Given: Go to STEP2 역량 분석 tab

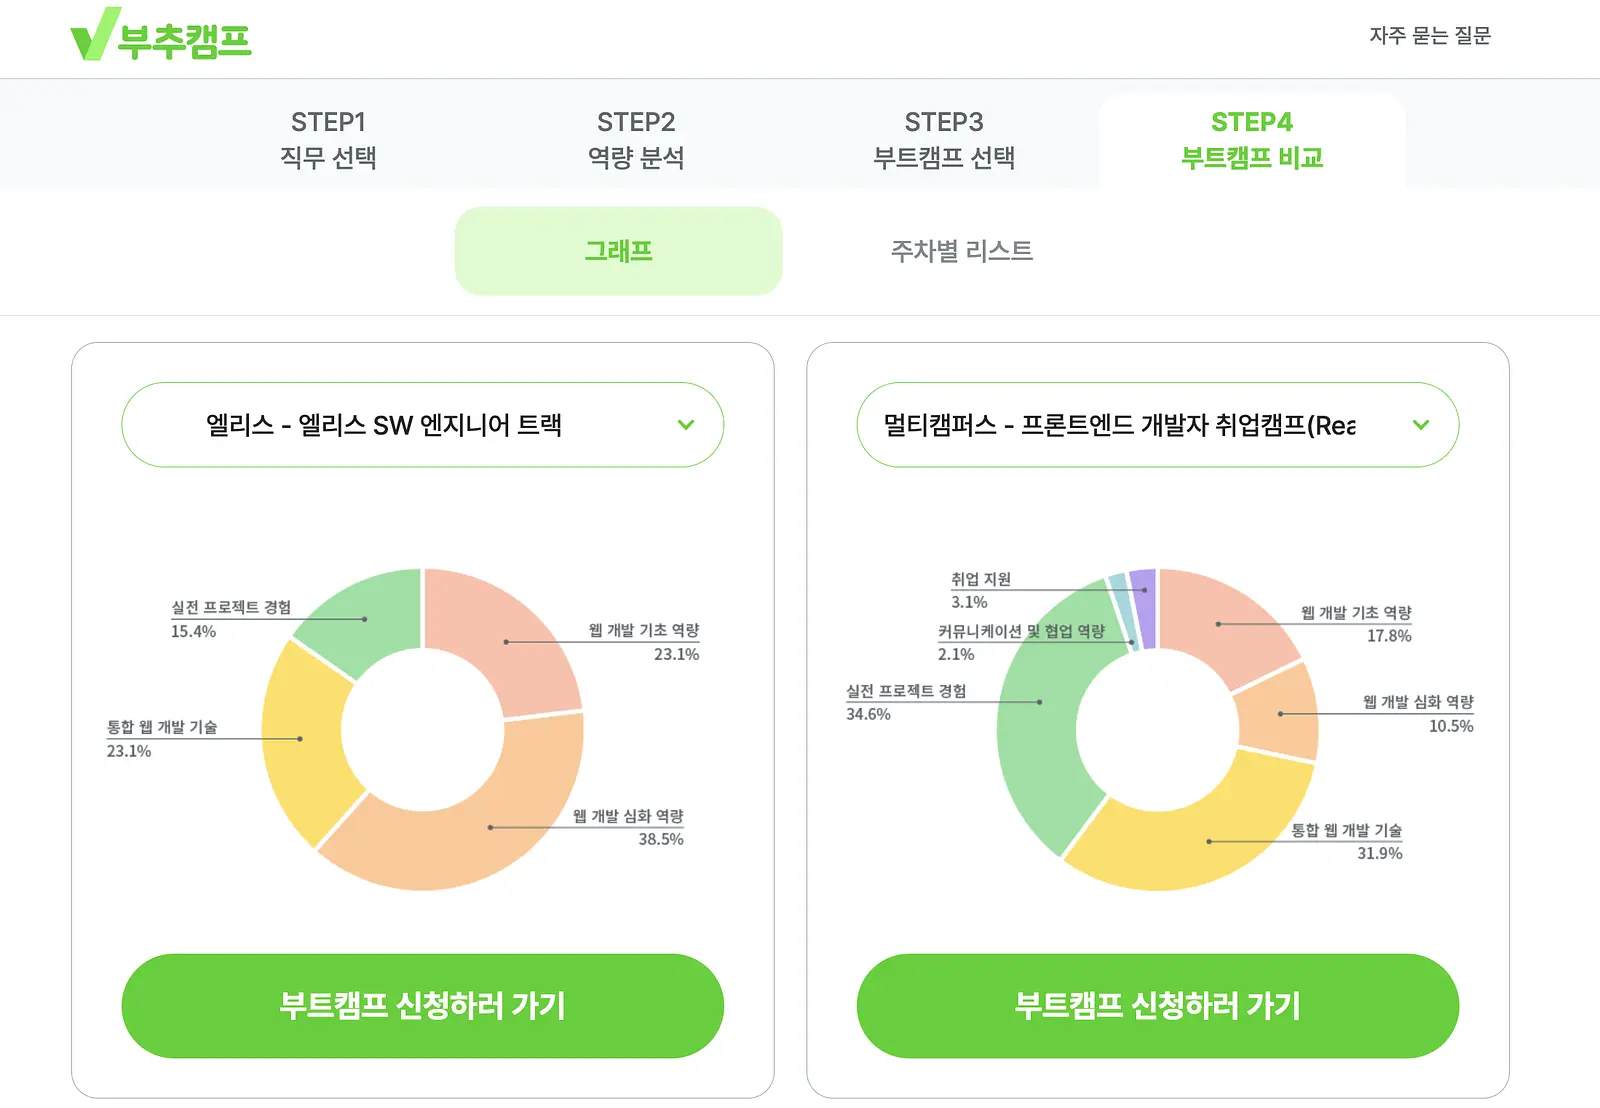Looking at the screenshot, I should coord(636,140).
